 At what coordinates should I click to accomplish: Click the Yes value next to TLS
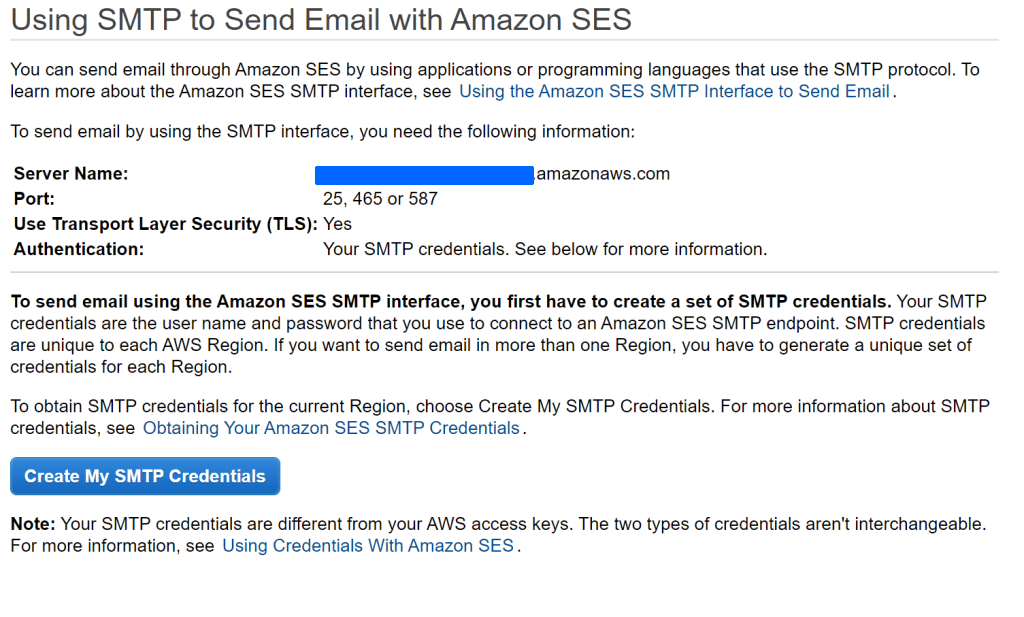point(337,224)
